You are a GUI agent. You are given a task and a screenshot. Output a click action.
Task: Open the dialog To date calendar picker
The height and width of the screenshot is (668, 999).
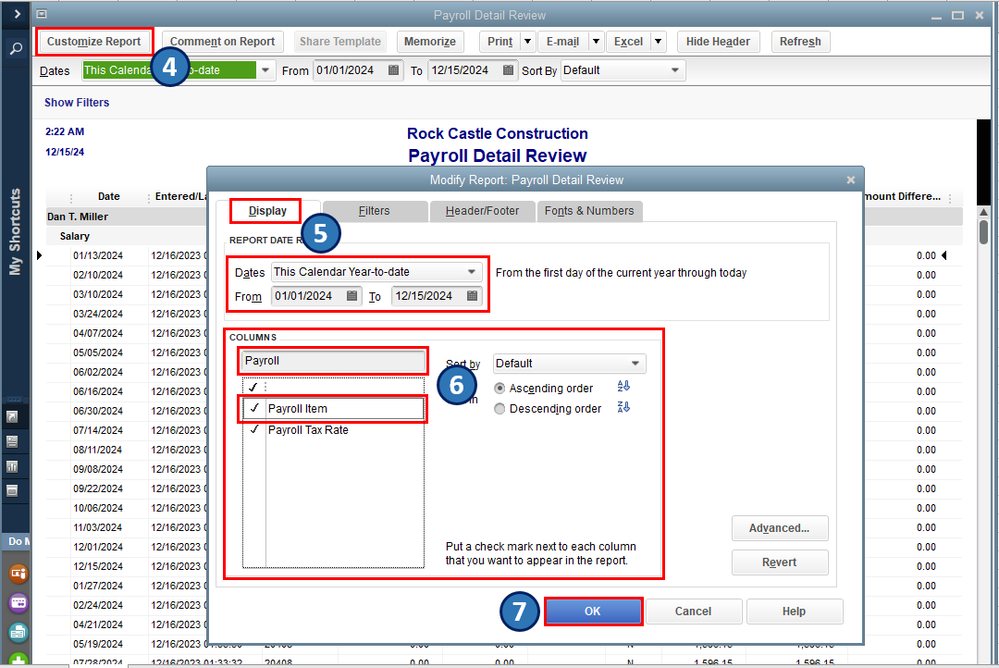click(x=472, y=296)
